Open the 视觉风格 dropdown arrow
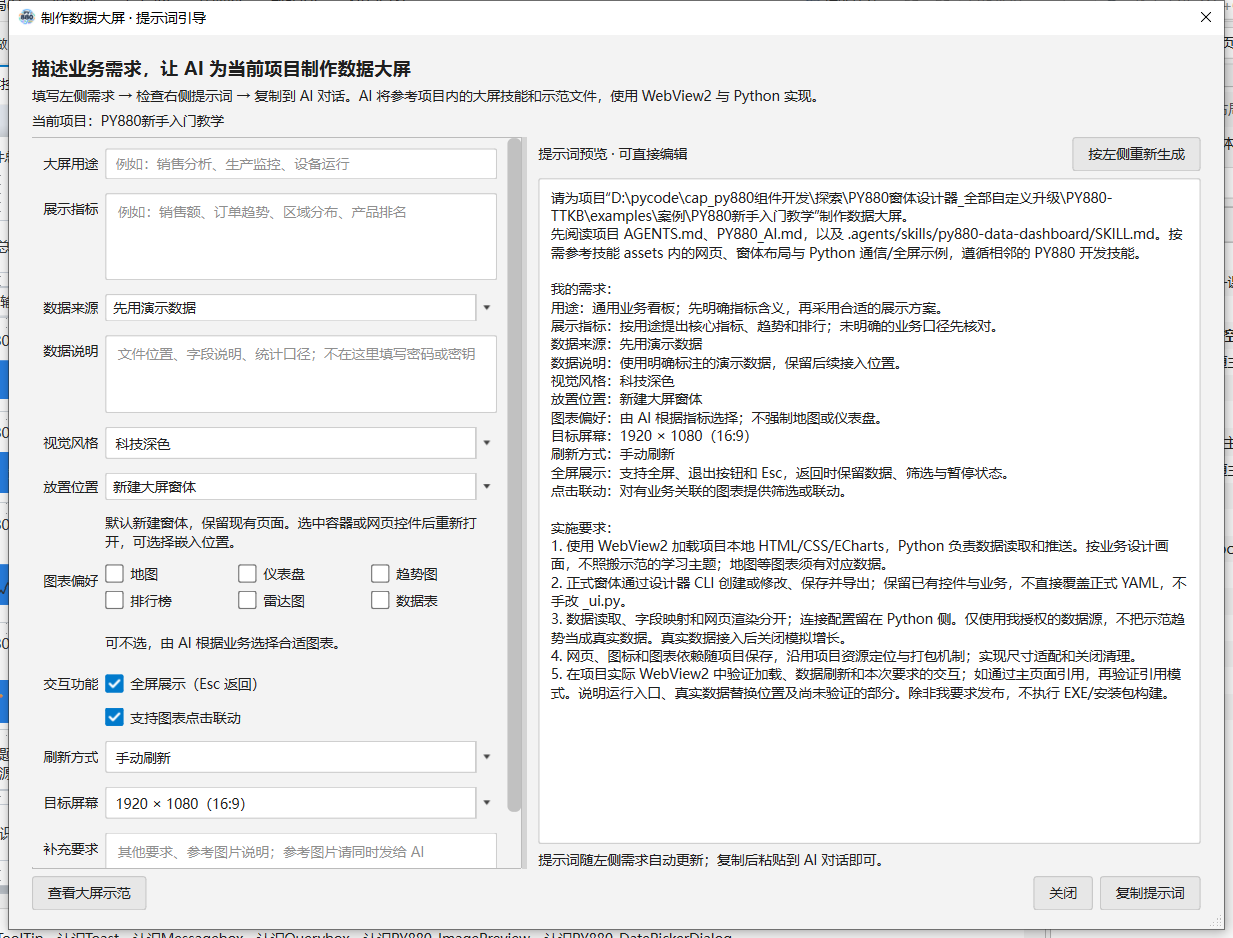Screen dimensions: 1233x938 click(x=487, y=442)
